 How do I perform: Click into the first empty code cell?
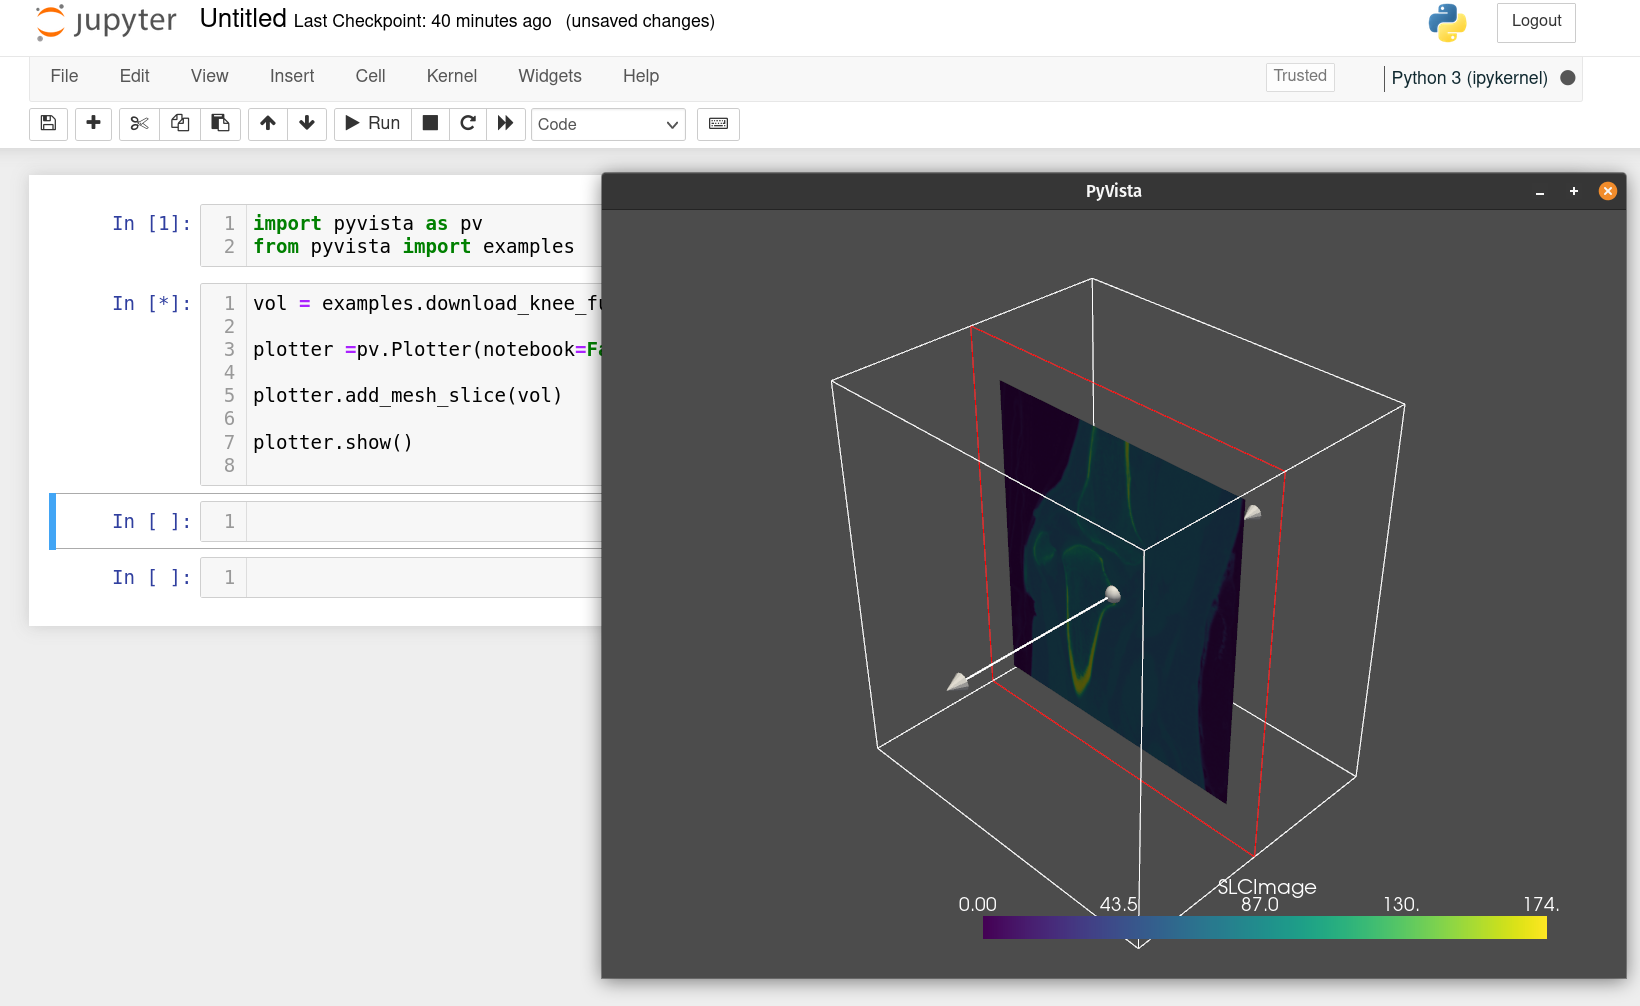424,521
